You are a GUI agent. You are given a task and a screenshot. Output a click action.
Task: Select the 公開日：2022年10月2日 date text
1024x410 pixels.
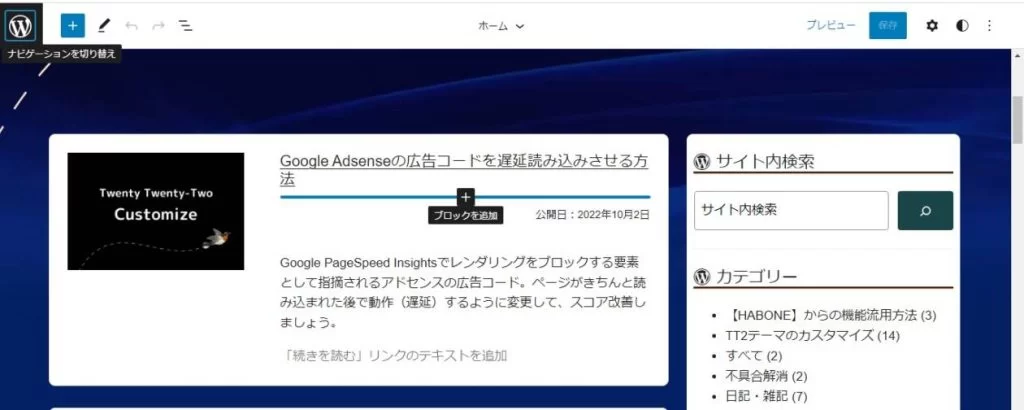592,214
